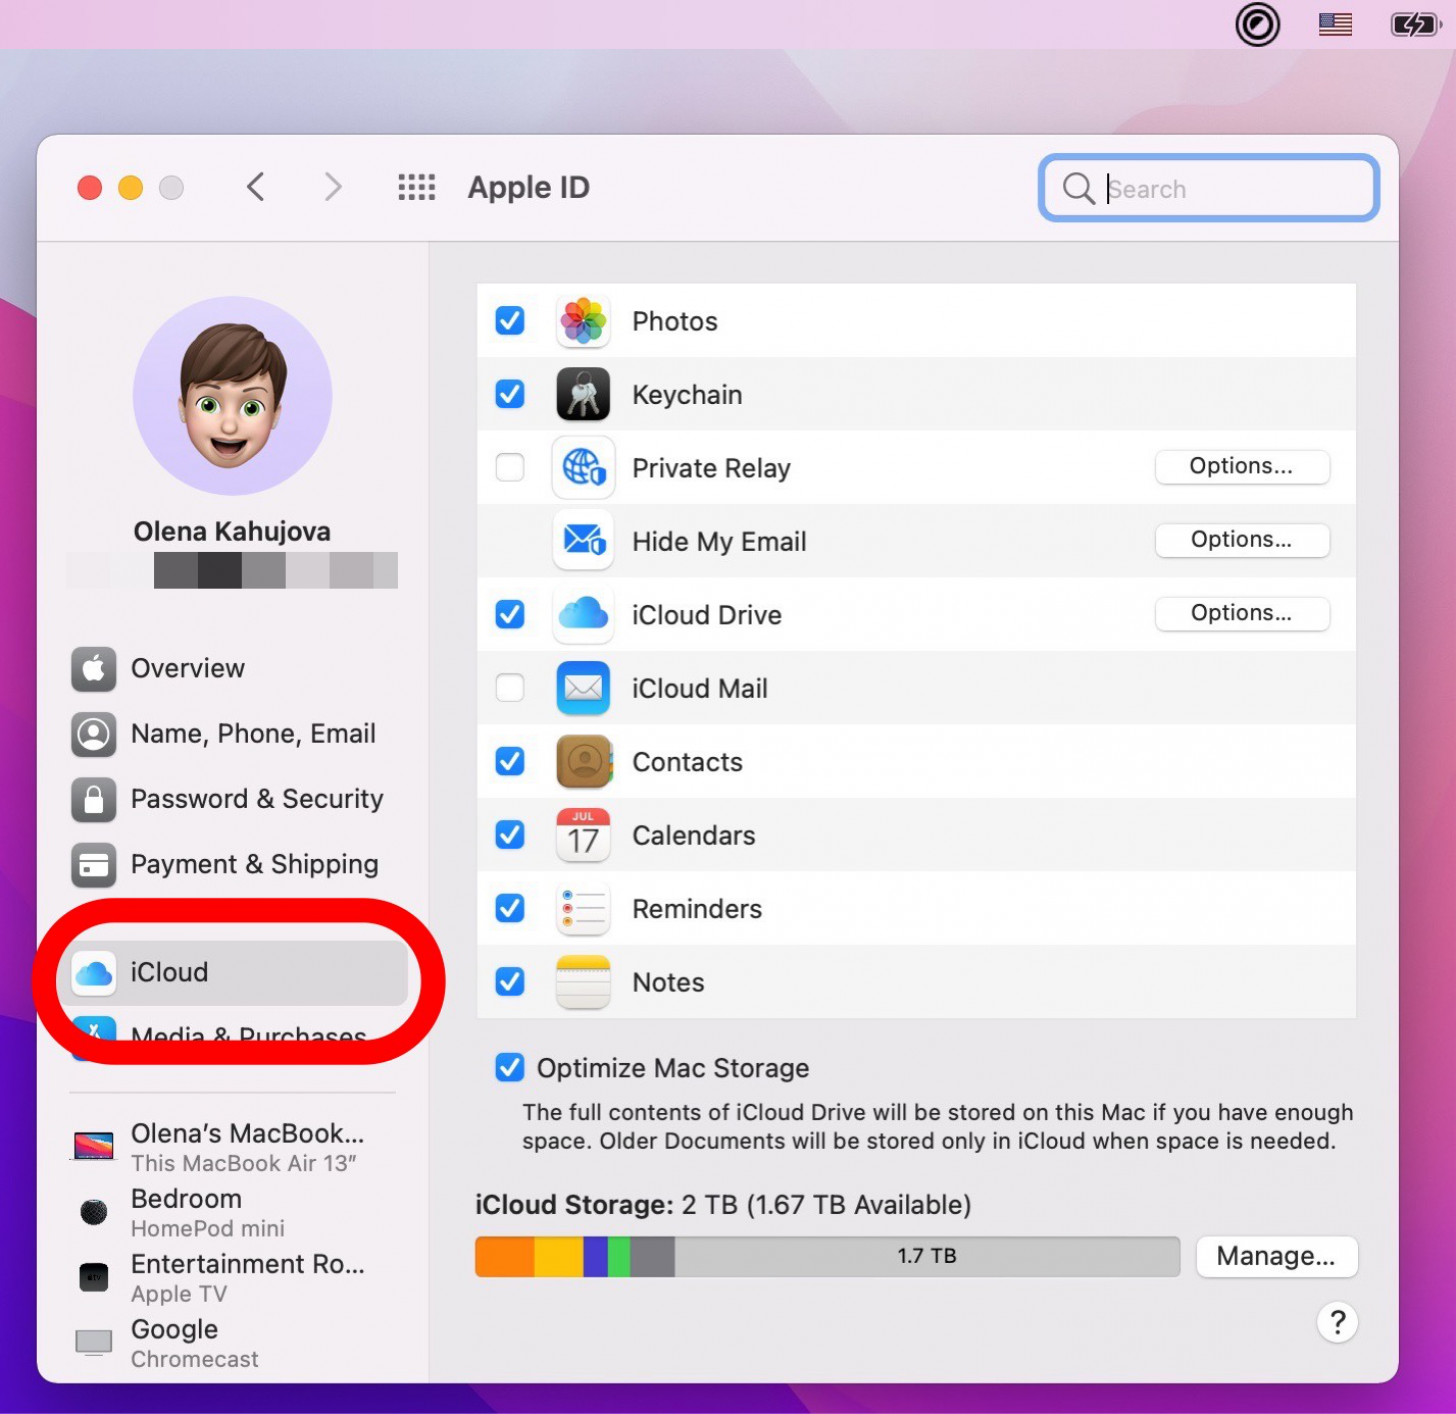Click the Hide My Email envelope icon

[x=583, y=541]
